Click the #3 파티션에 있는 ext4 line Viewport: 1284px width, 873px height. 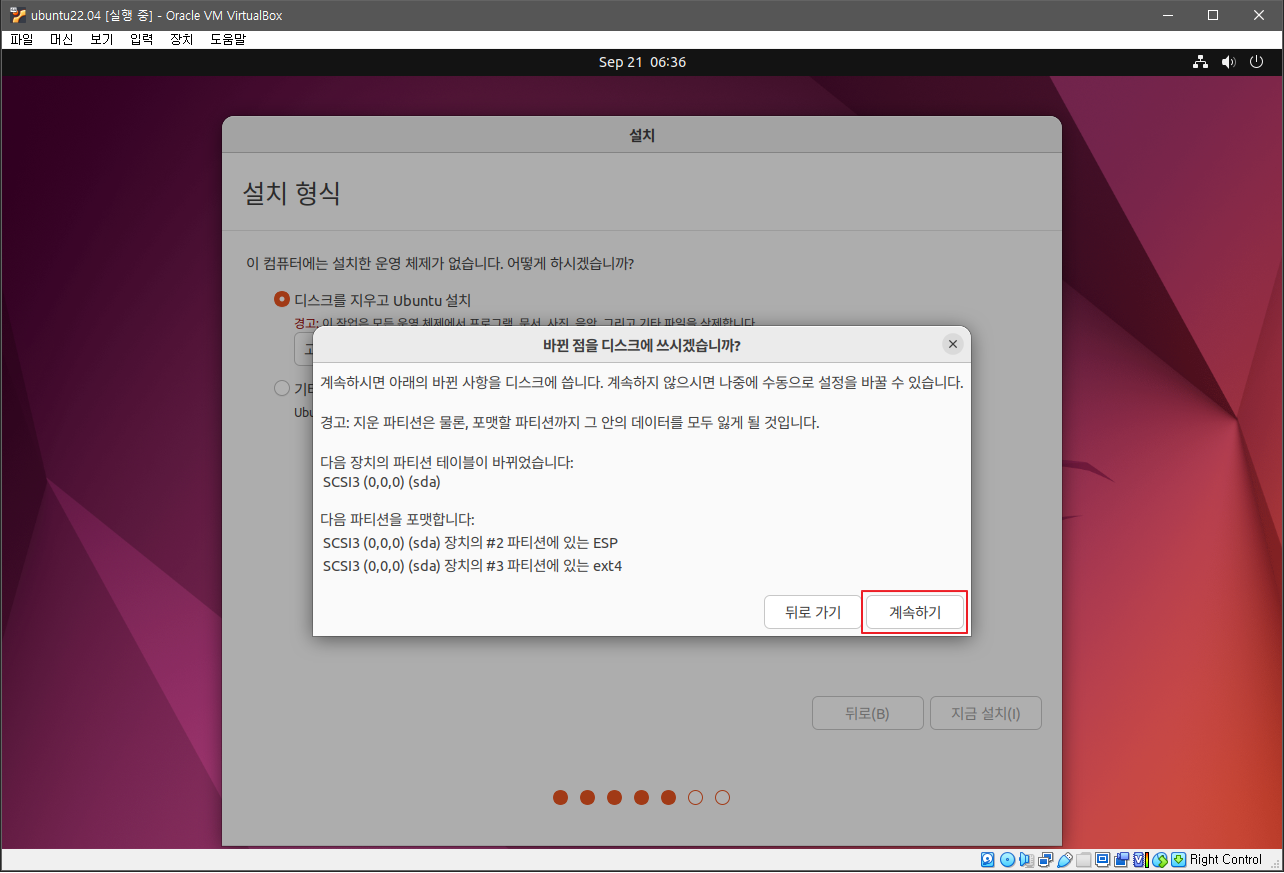click(x=473, y=566)
